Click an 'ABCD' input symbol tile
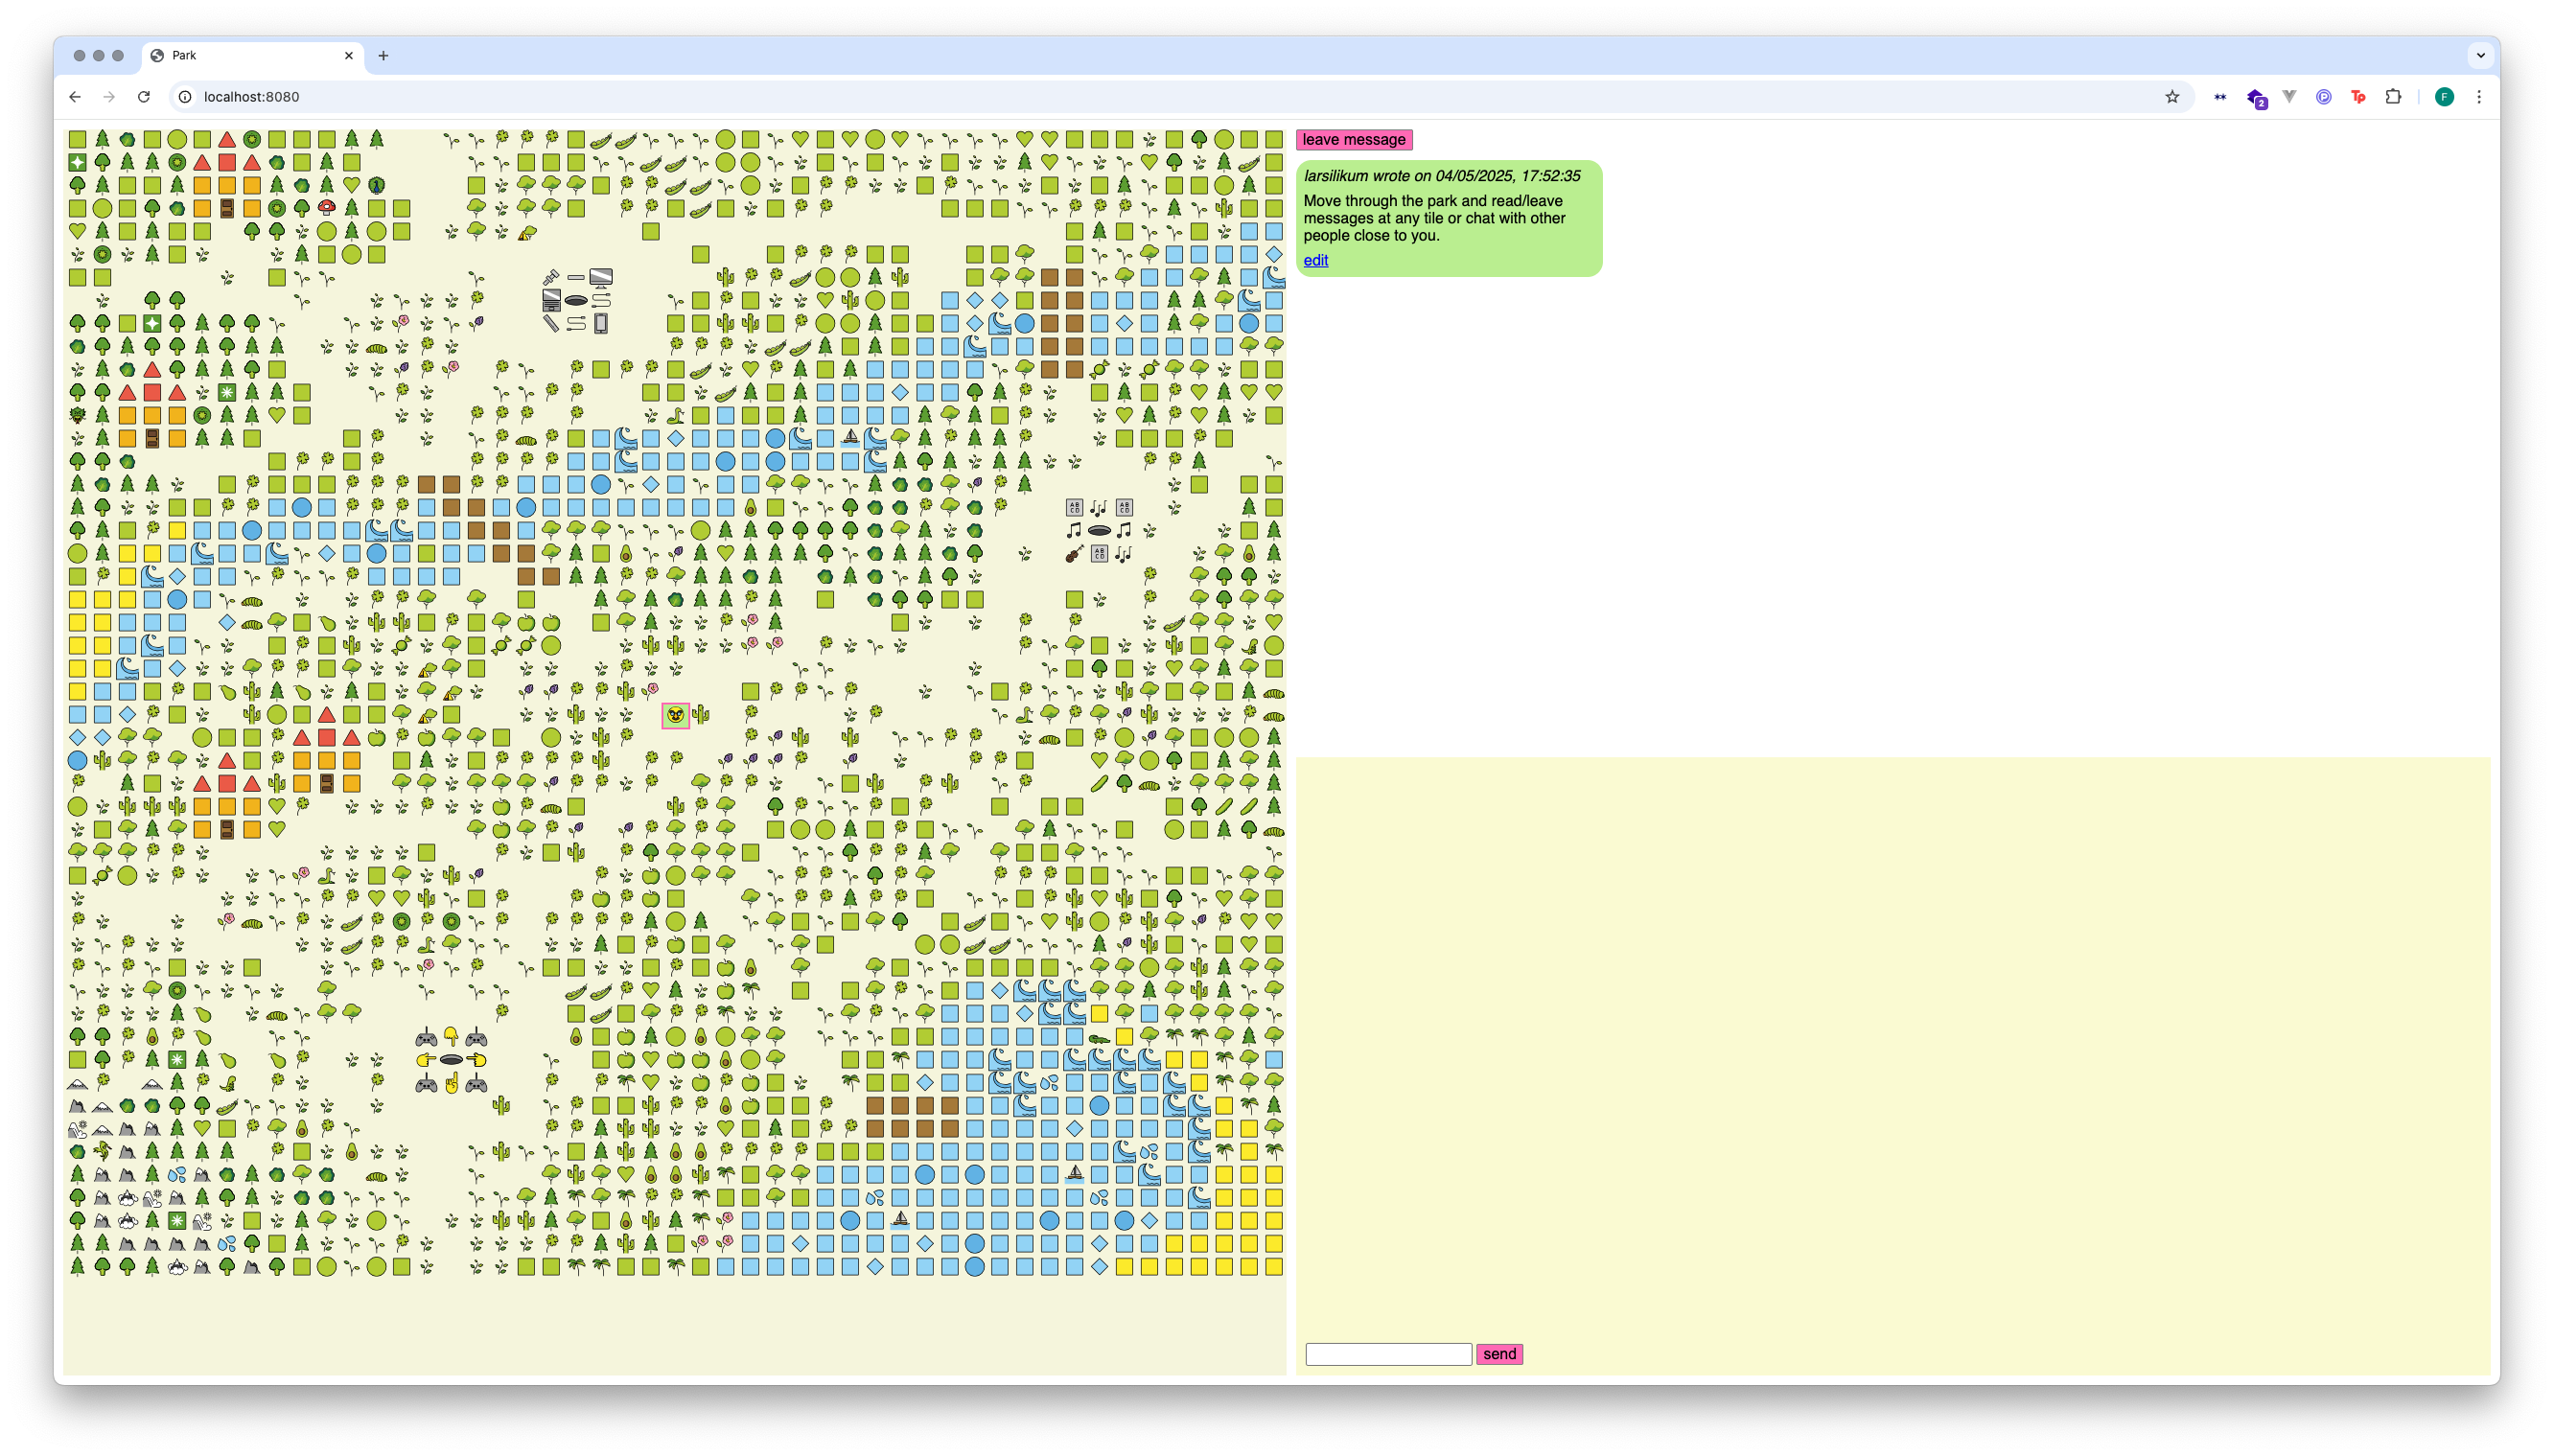Viewport: 2554px width, 1456px height. coord(1074,508)
